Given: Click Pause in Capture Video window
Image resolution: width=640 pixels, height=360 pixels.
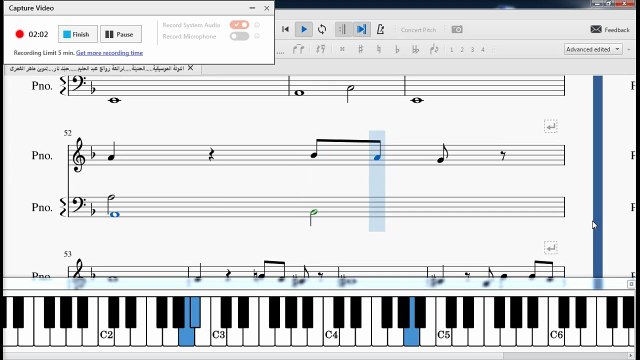Looking at the screenshot, I should click(x=121, y=34).
